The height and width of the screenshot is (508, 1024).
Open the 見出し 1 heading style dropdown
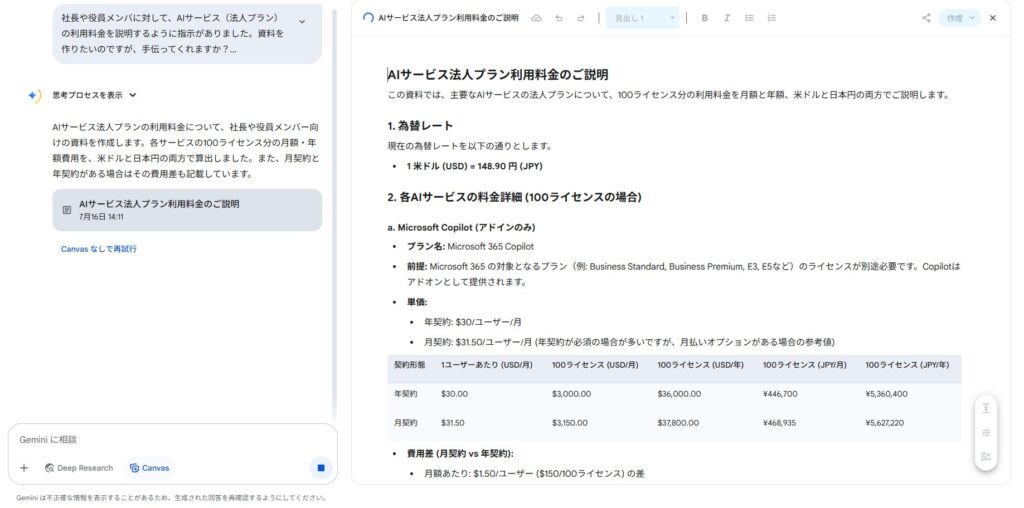pyautogui.click(x=643, y=18)
